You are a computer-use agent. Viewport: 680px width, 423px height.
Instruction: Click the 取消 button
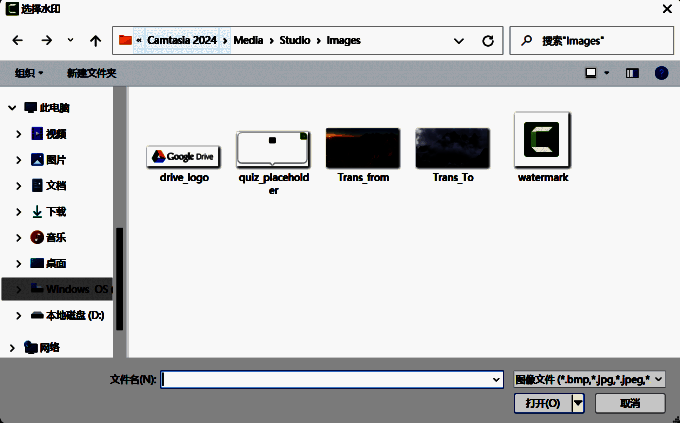point(629,403)
